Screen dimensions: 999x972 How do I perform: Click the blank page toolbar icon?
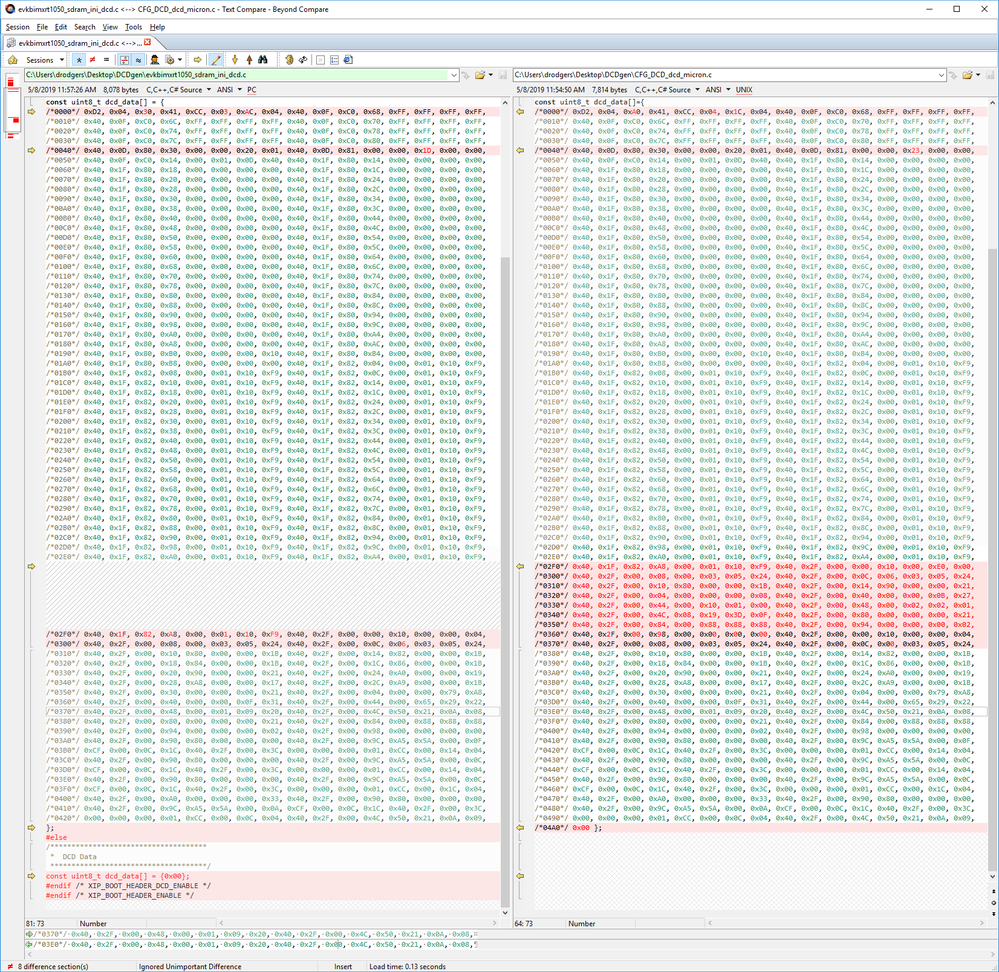[x=320, y=60]
